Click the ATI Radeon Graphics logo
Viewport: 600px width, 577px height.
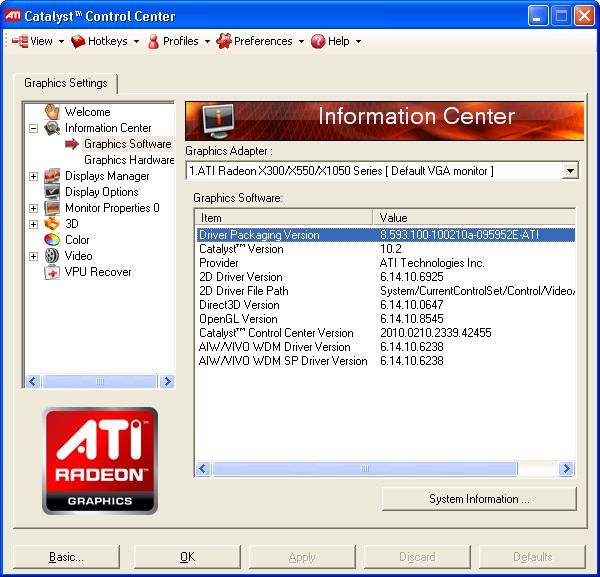pyautogui.click(x=100, y=461)
